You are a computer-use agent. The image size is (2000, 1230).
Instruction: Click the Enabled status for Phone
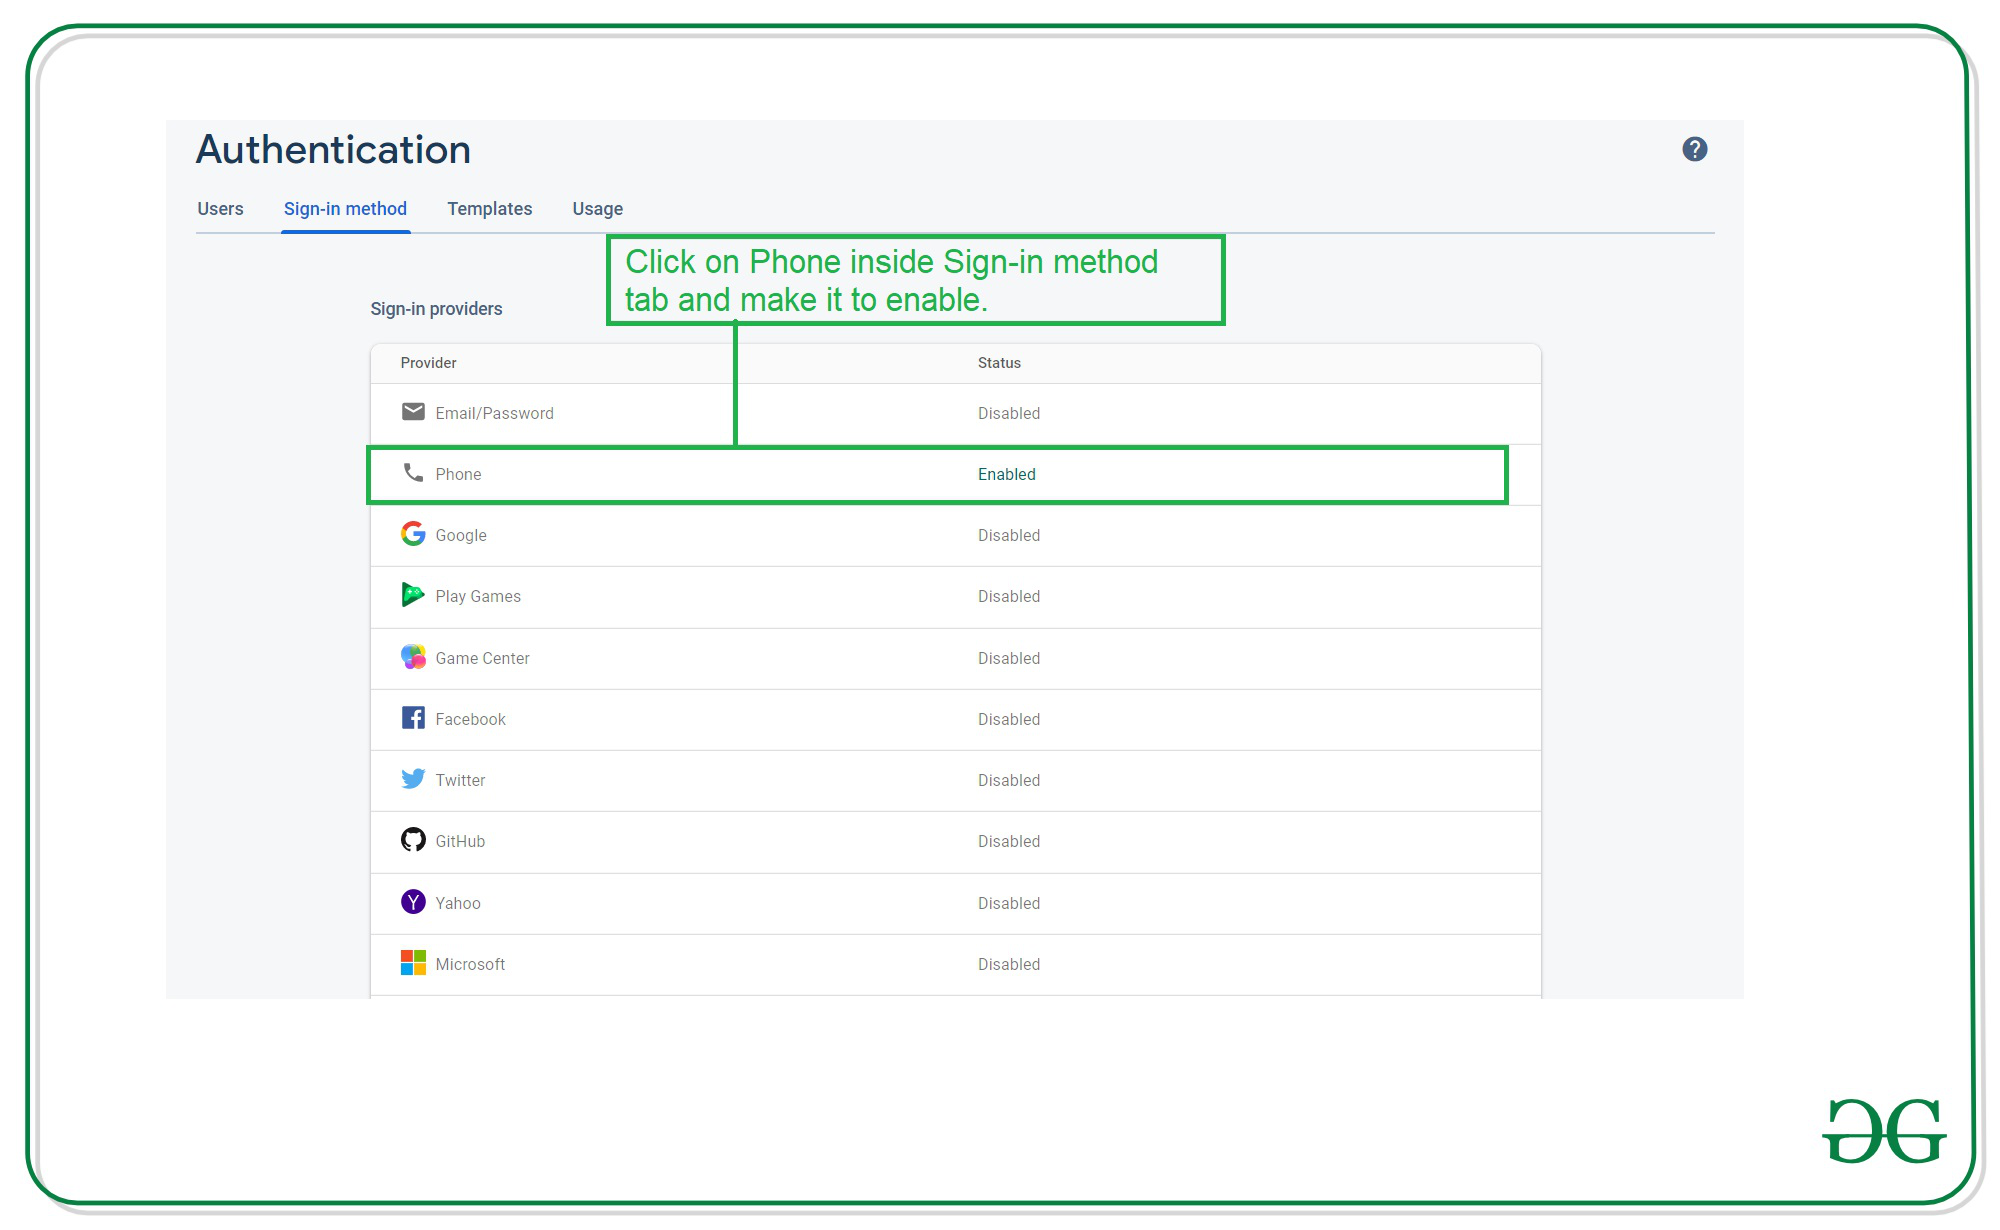1007,474
